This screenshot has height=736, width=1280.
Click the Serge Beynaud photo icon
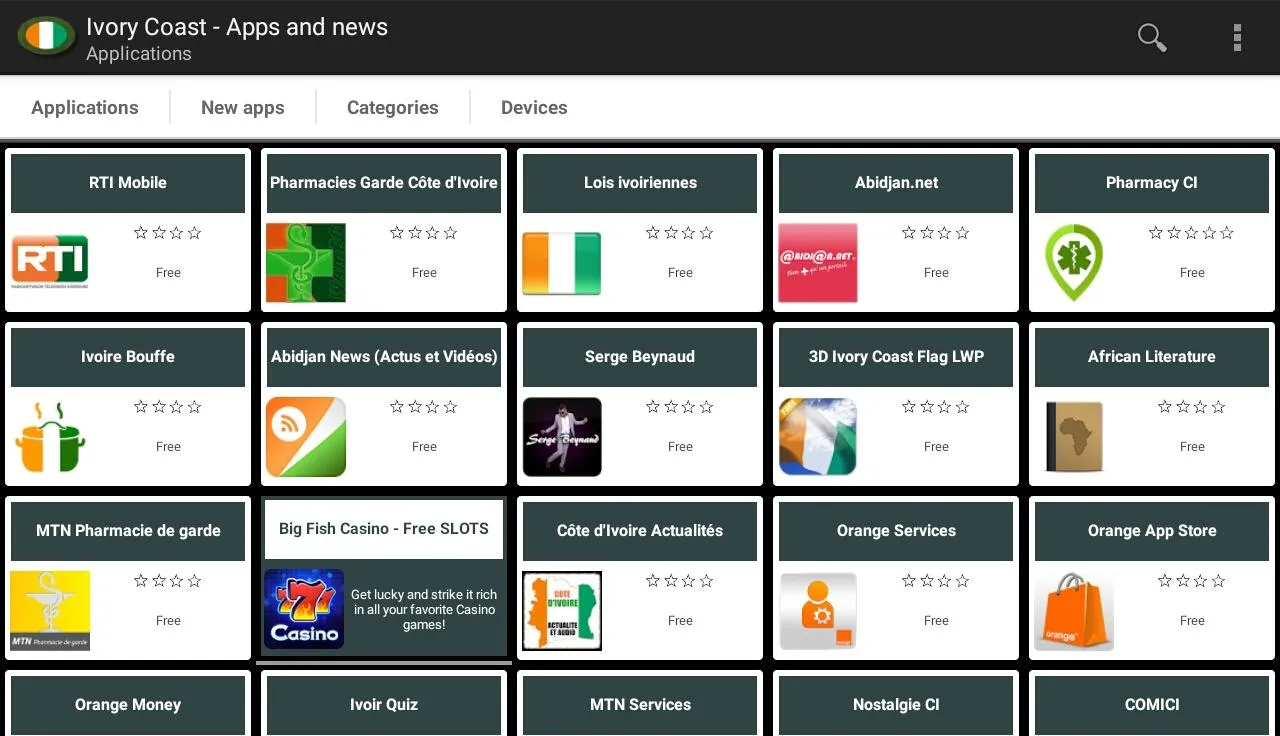(x=562, y=437)
